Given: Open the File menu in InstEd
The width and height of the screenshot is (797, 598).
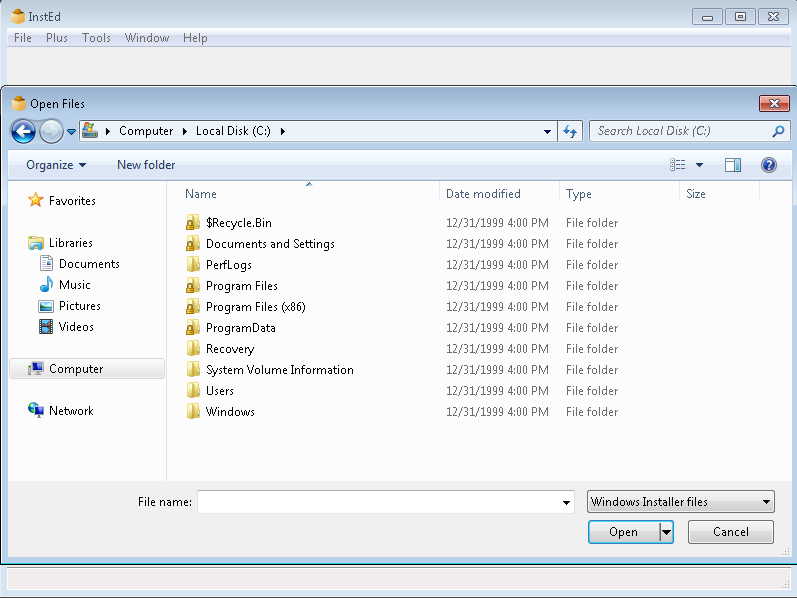Looking at the screenshot, I should point(22,38).
